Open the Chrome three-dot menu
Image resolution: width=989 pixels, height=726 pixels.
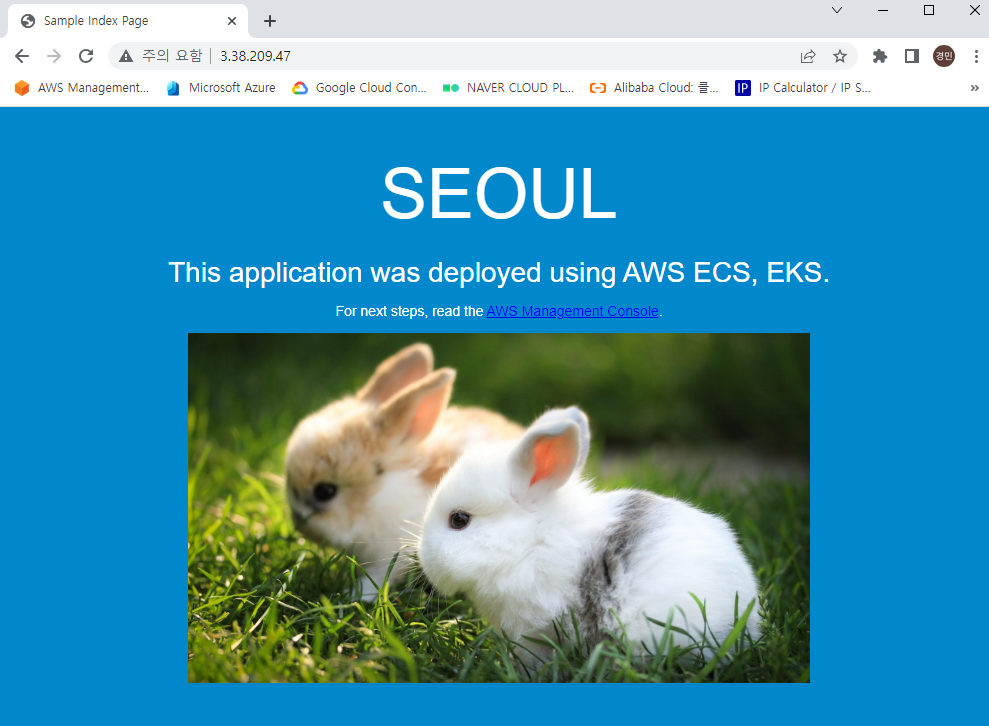pyautogui.click(x=976, y=56)
